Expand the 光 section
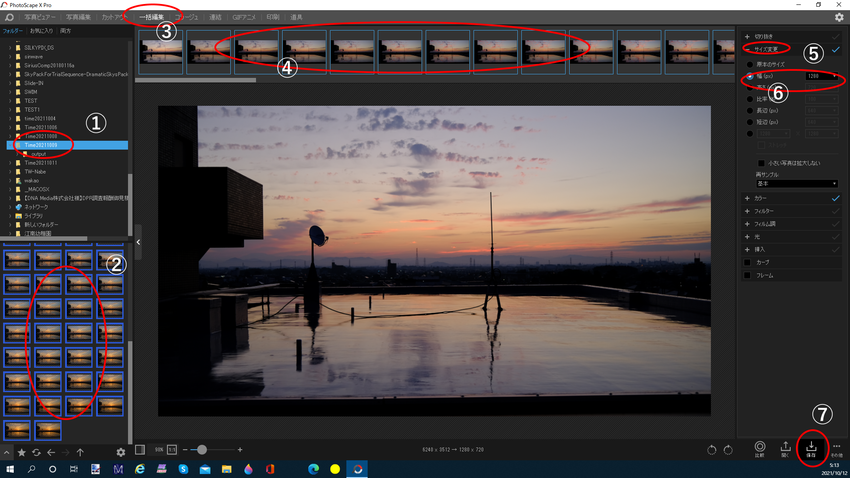Viewport: 850px width, 478px height. 747,237
